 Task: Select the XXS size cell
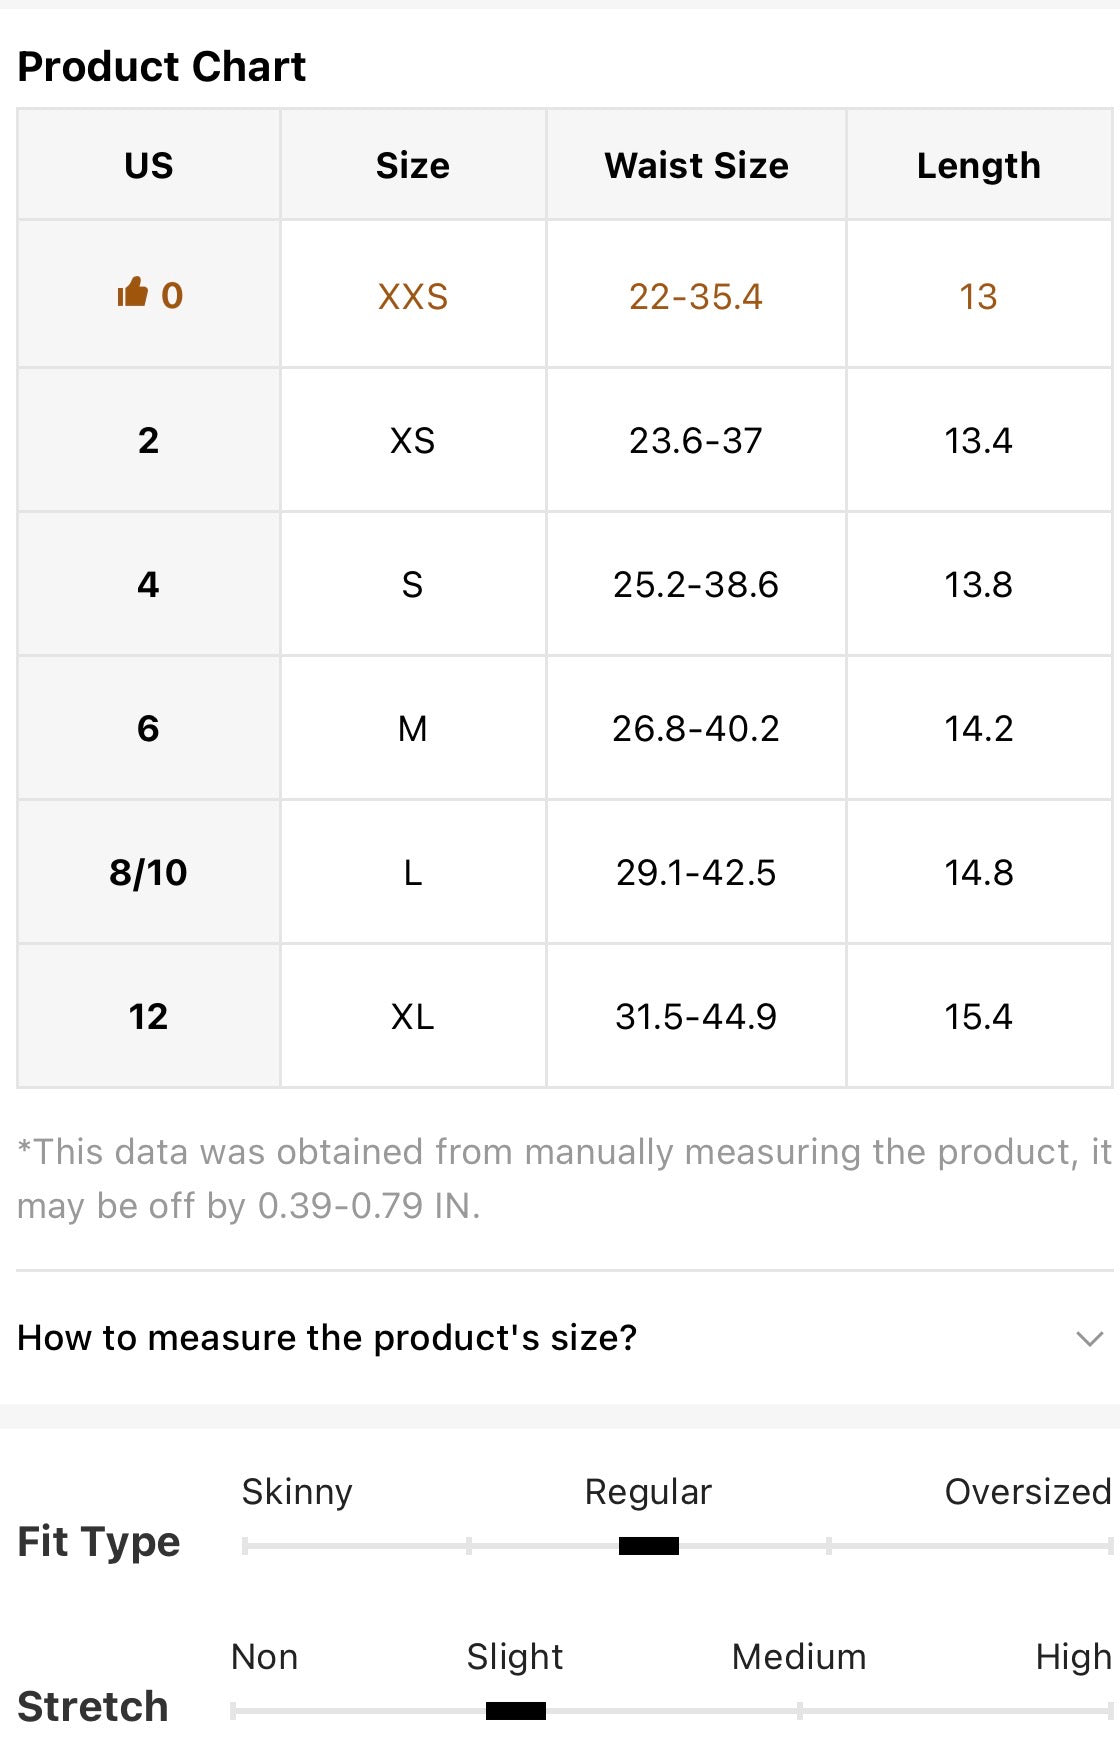click(x=413, y=295)
